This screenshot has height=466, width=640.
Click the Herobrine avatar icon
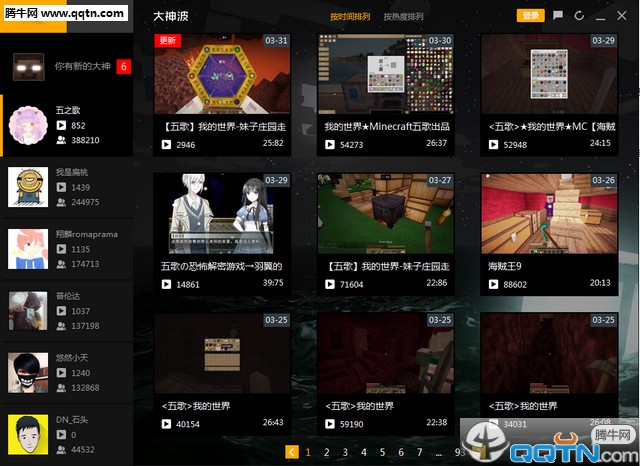pyautogui.click(x=29, y=67)
